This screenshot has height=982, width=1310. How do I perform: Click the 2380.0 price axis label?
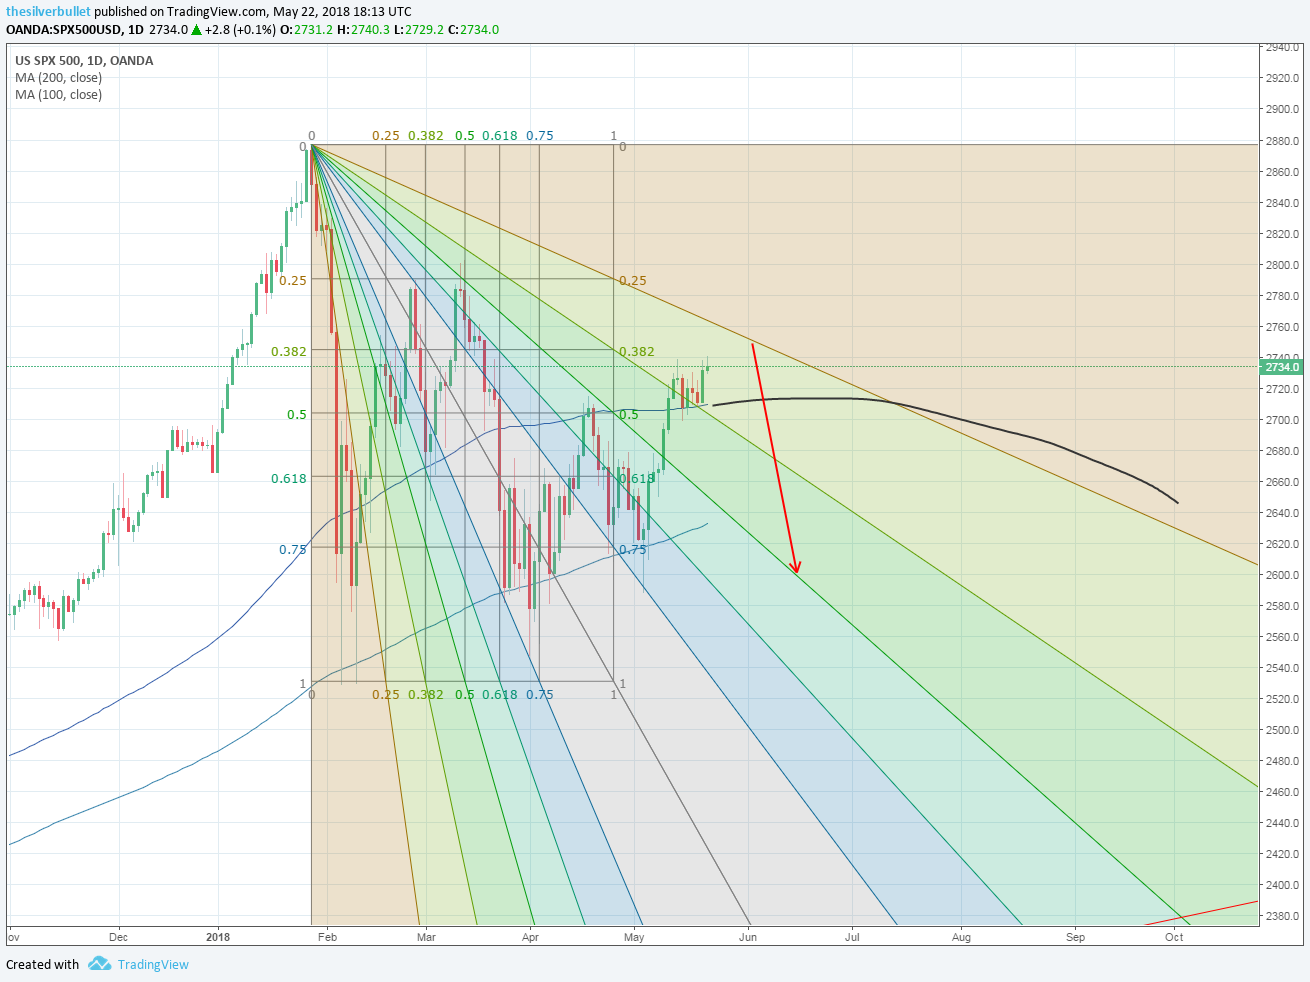pyautogui.click(x=1282, y=916)
